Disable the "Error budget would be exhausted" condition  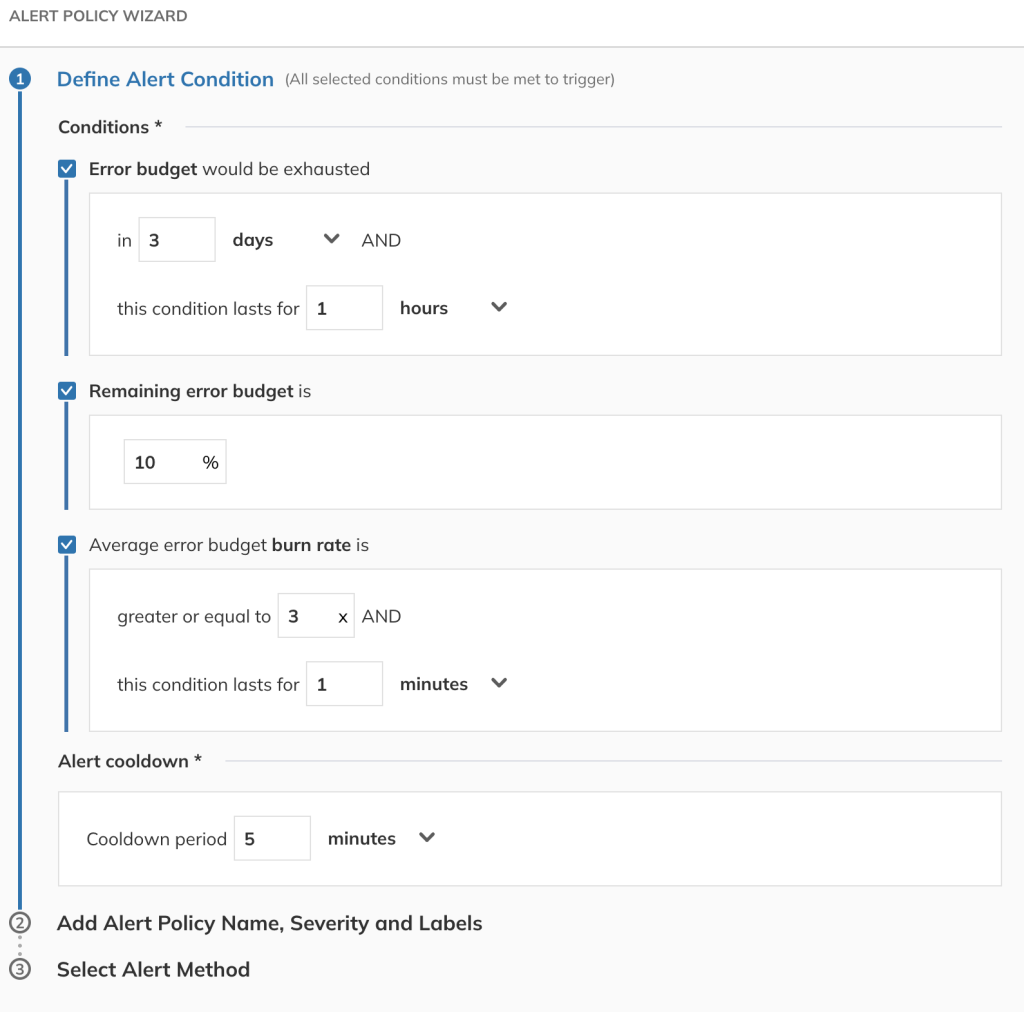pyautogui.click(x=66, y=168)
